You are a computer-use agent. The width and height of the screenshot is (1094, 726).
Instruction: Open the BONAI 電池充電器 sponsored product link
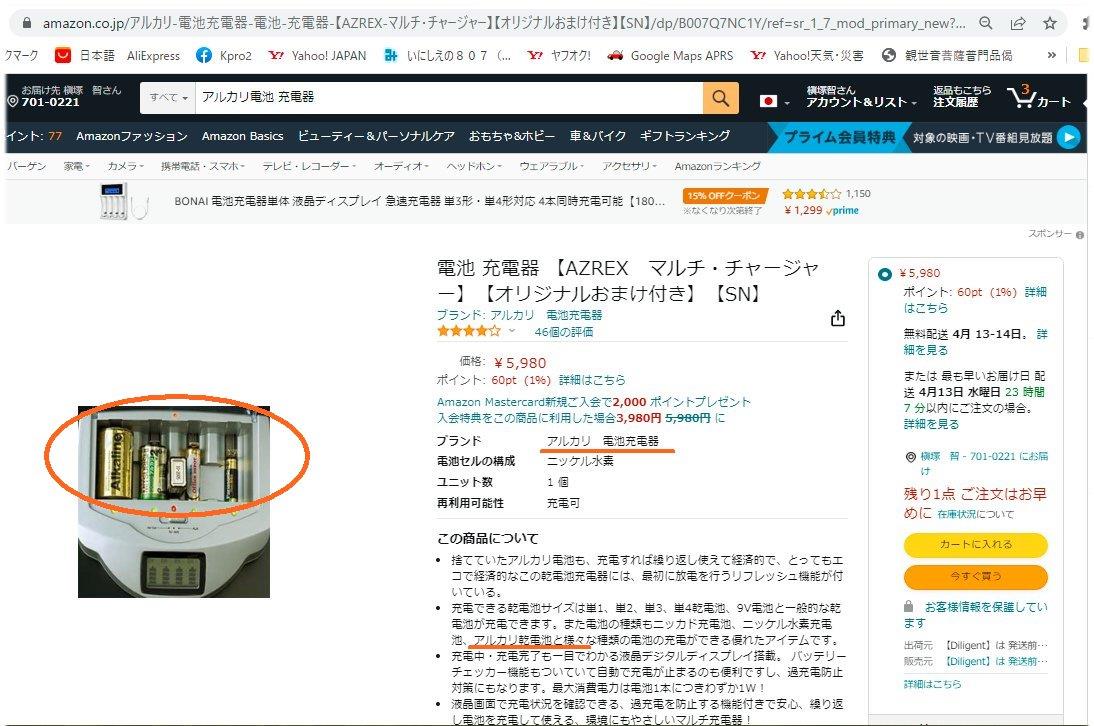coord(419,202)
